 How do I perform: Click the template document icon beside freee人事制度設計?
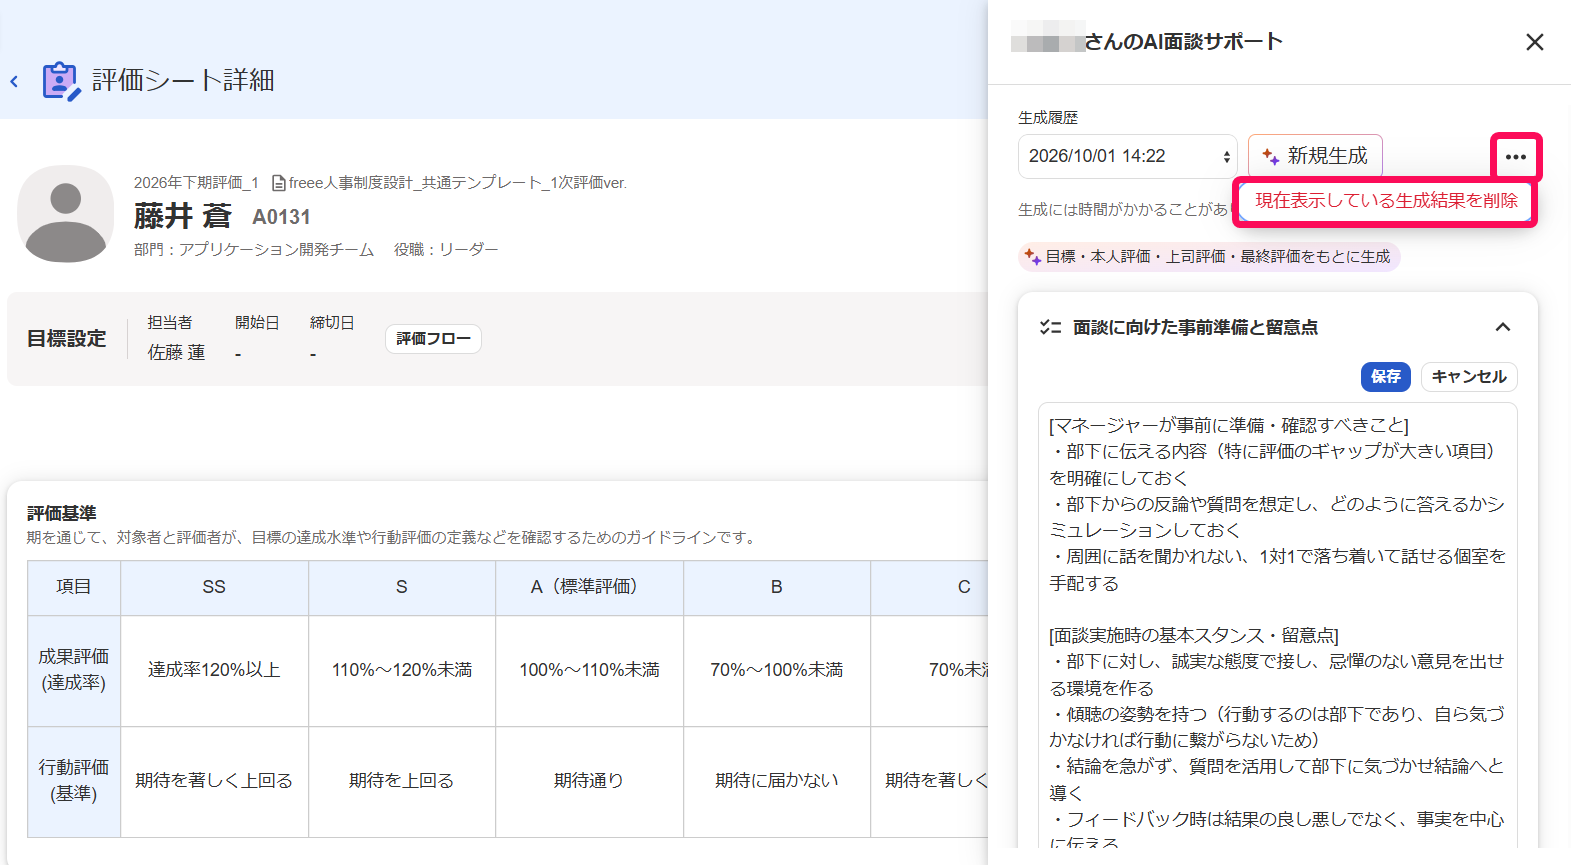click(x=279, y=183)
